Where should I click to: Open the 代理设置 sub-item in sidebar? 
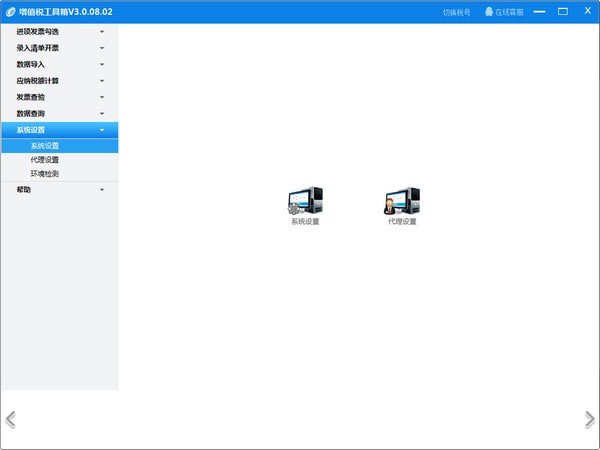[x=44, y=160]
